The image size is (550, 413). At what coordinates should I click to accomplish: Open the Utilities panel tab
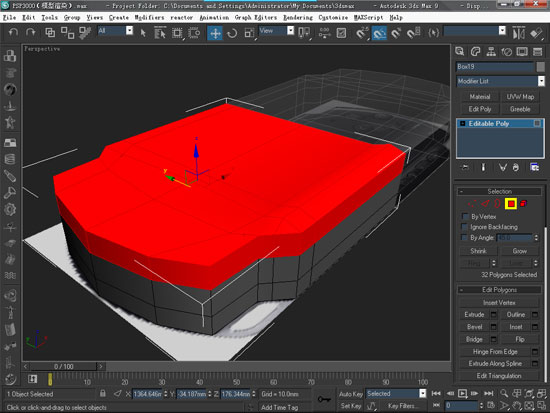(x=537, y=52)
